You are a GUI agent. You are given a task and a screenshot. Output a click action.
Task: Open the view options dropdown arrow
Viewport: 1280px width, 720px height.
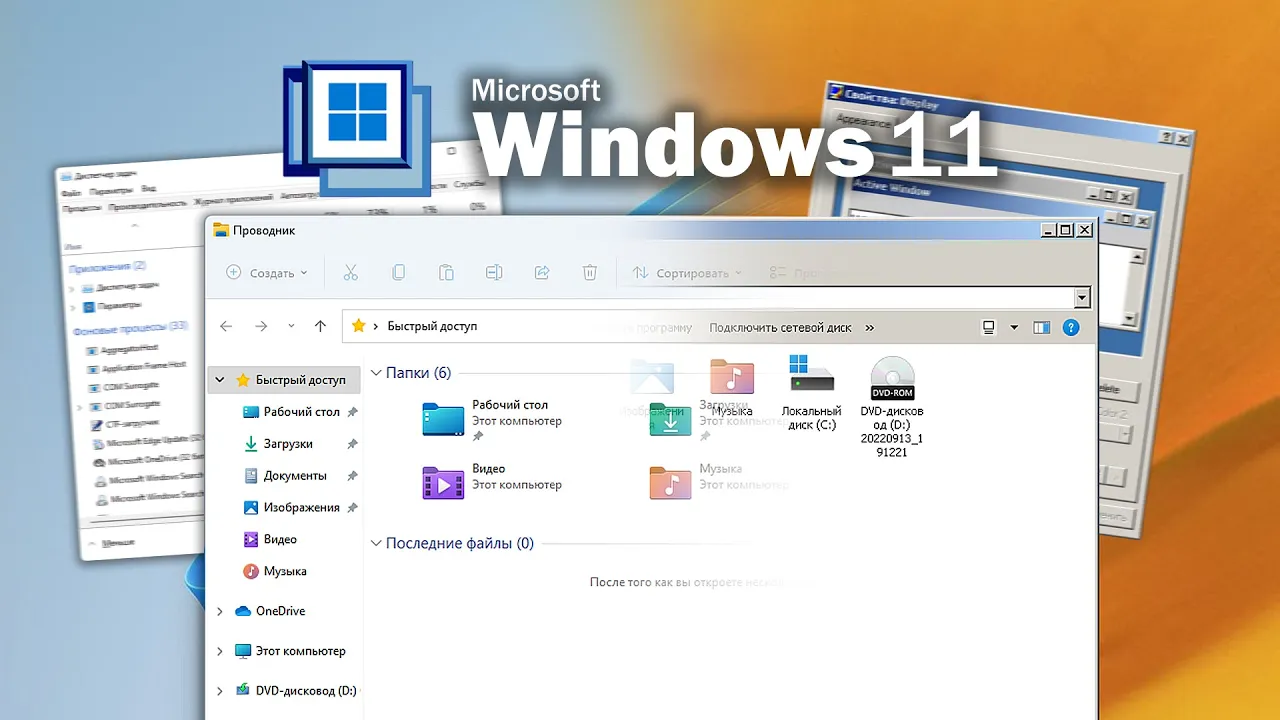pos(1014,327)
